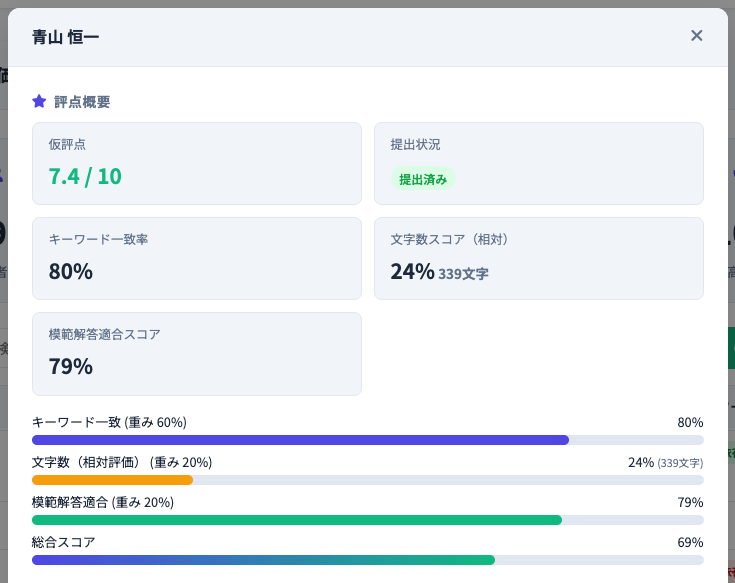This screenshot has height=583, width=735.
Task: Click the 提出済み status badge
Action: click(x=423, y=179)
